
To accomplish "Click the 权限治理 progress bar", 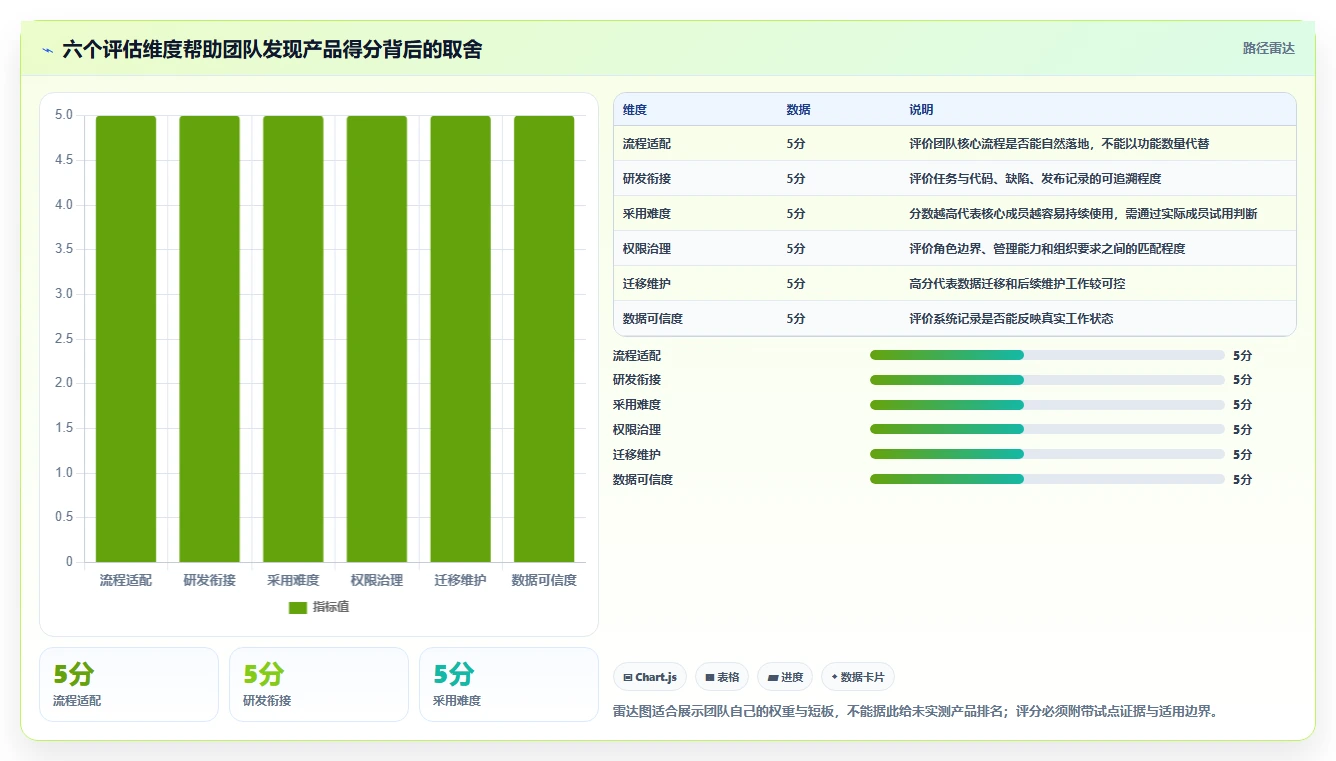I will (1047, 429).
